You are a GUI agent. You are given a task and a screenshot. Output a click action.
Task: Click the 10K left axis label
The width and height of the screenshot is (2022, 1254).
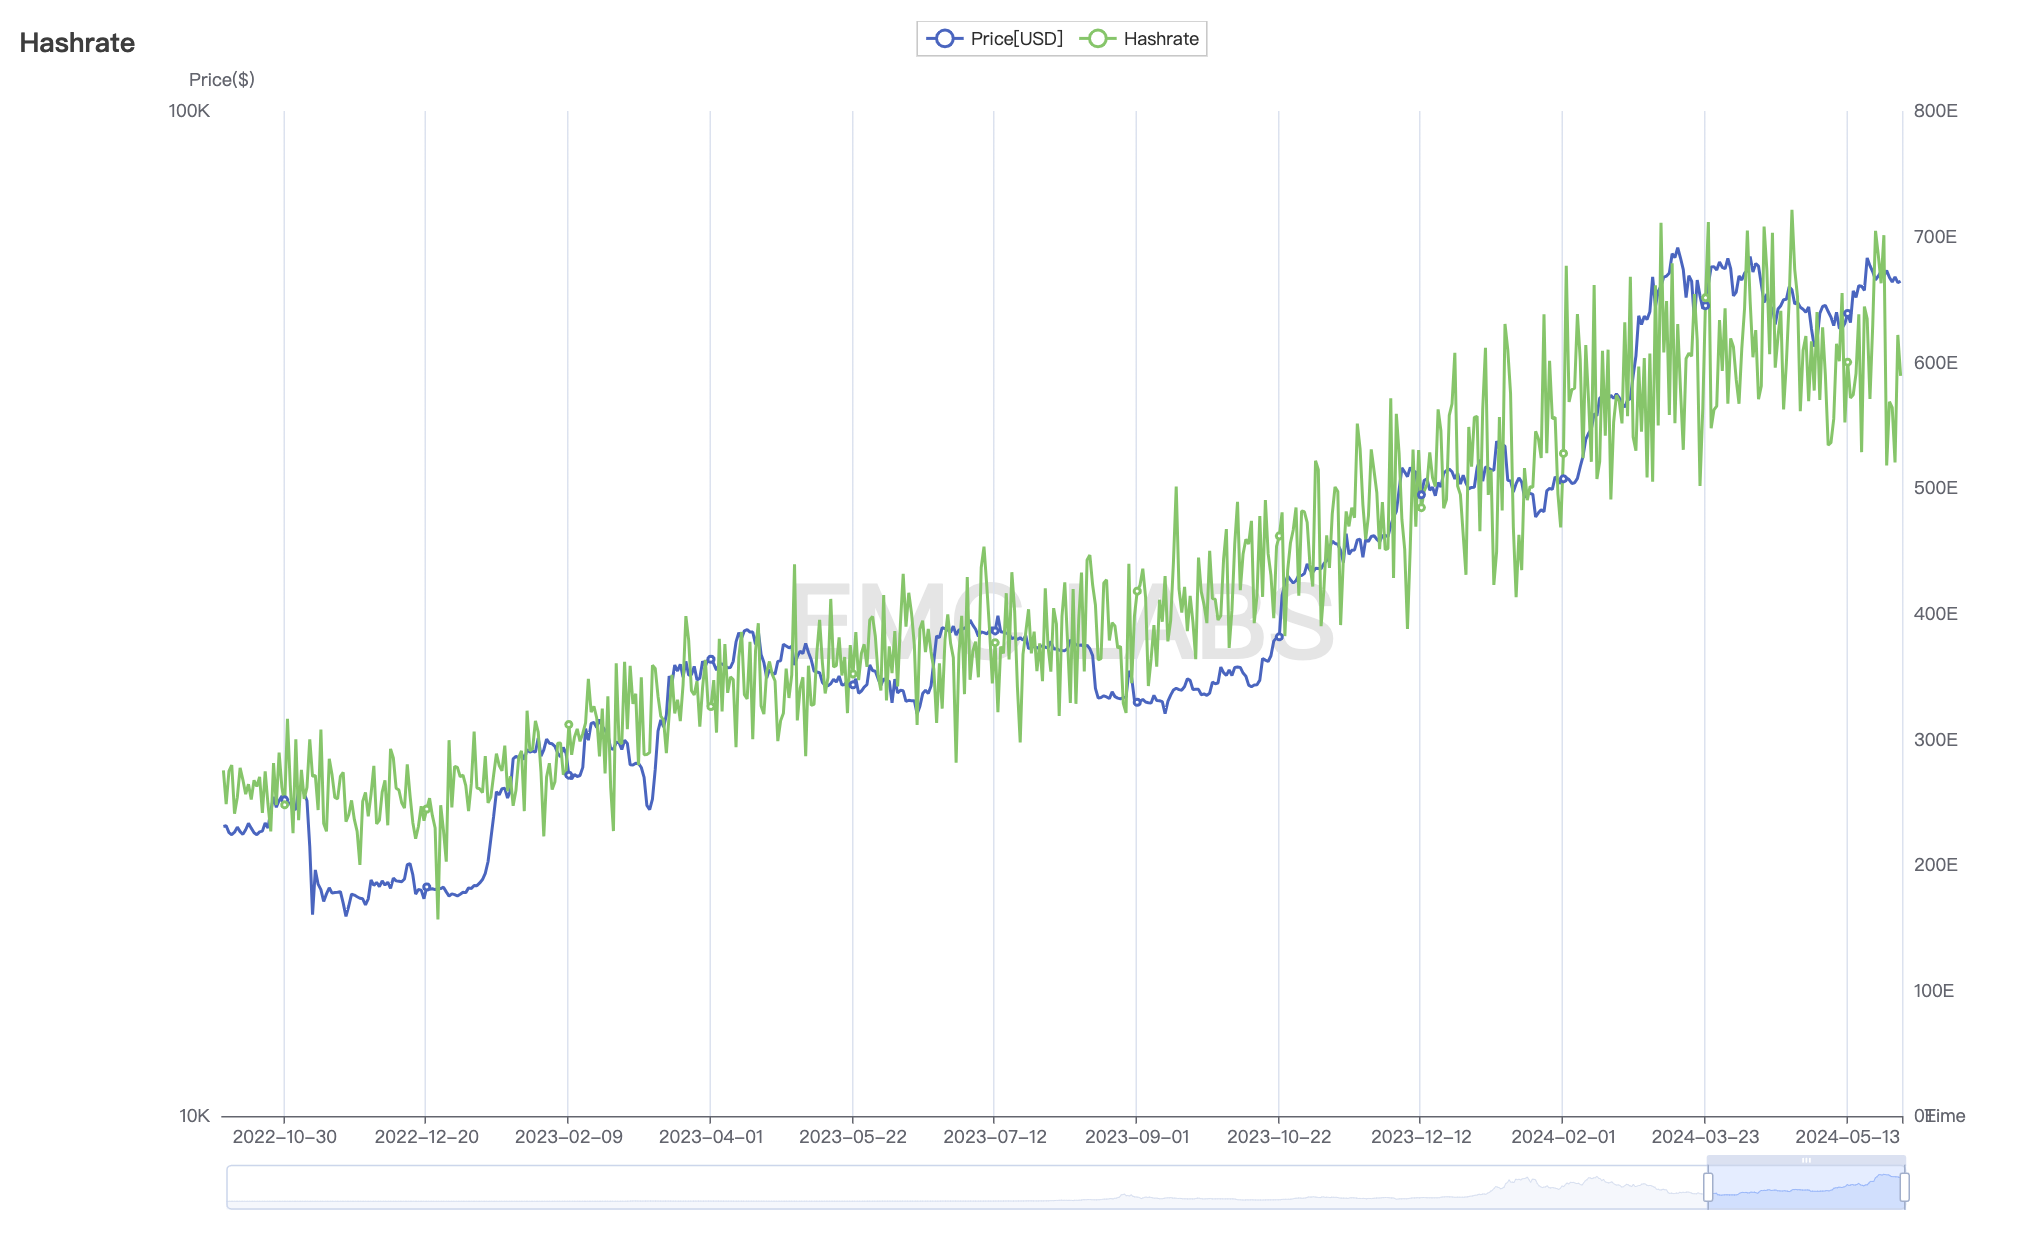pyautogui.click(x=194, y=1116)
